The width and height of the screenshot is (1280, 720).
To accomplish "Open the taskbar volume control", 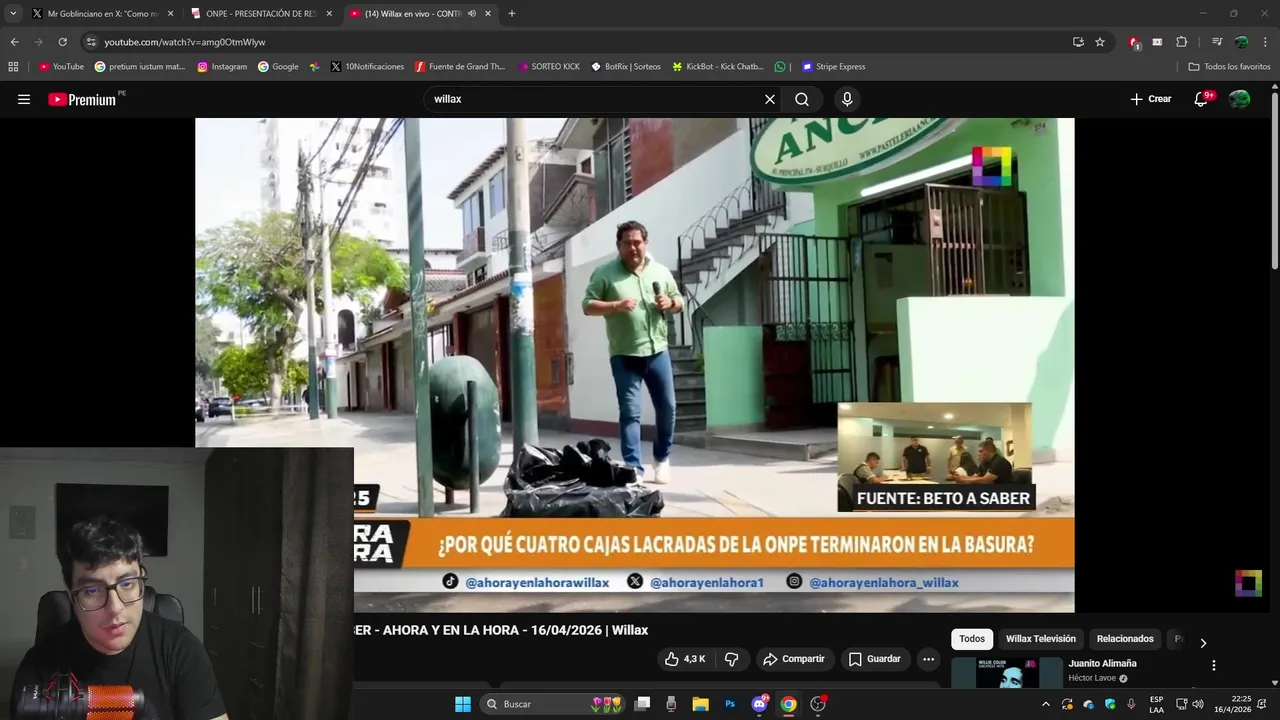I will tap(1198, 704).
